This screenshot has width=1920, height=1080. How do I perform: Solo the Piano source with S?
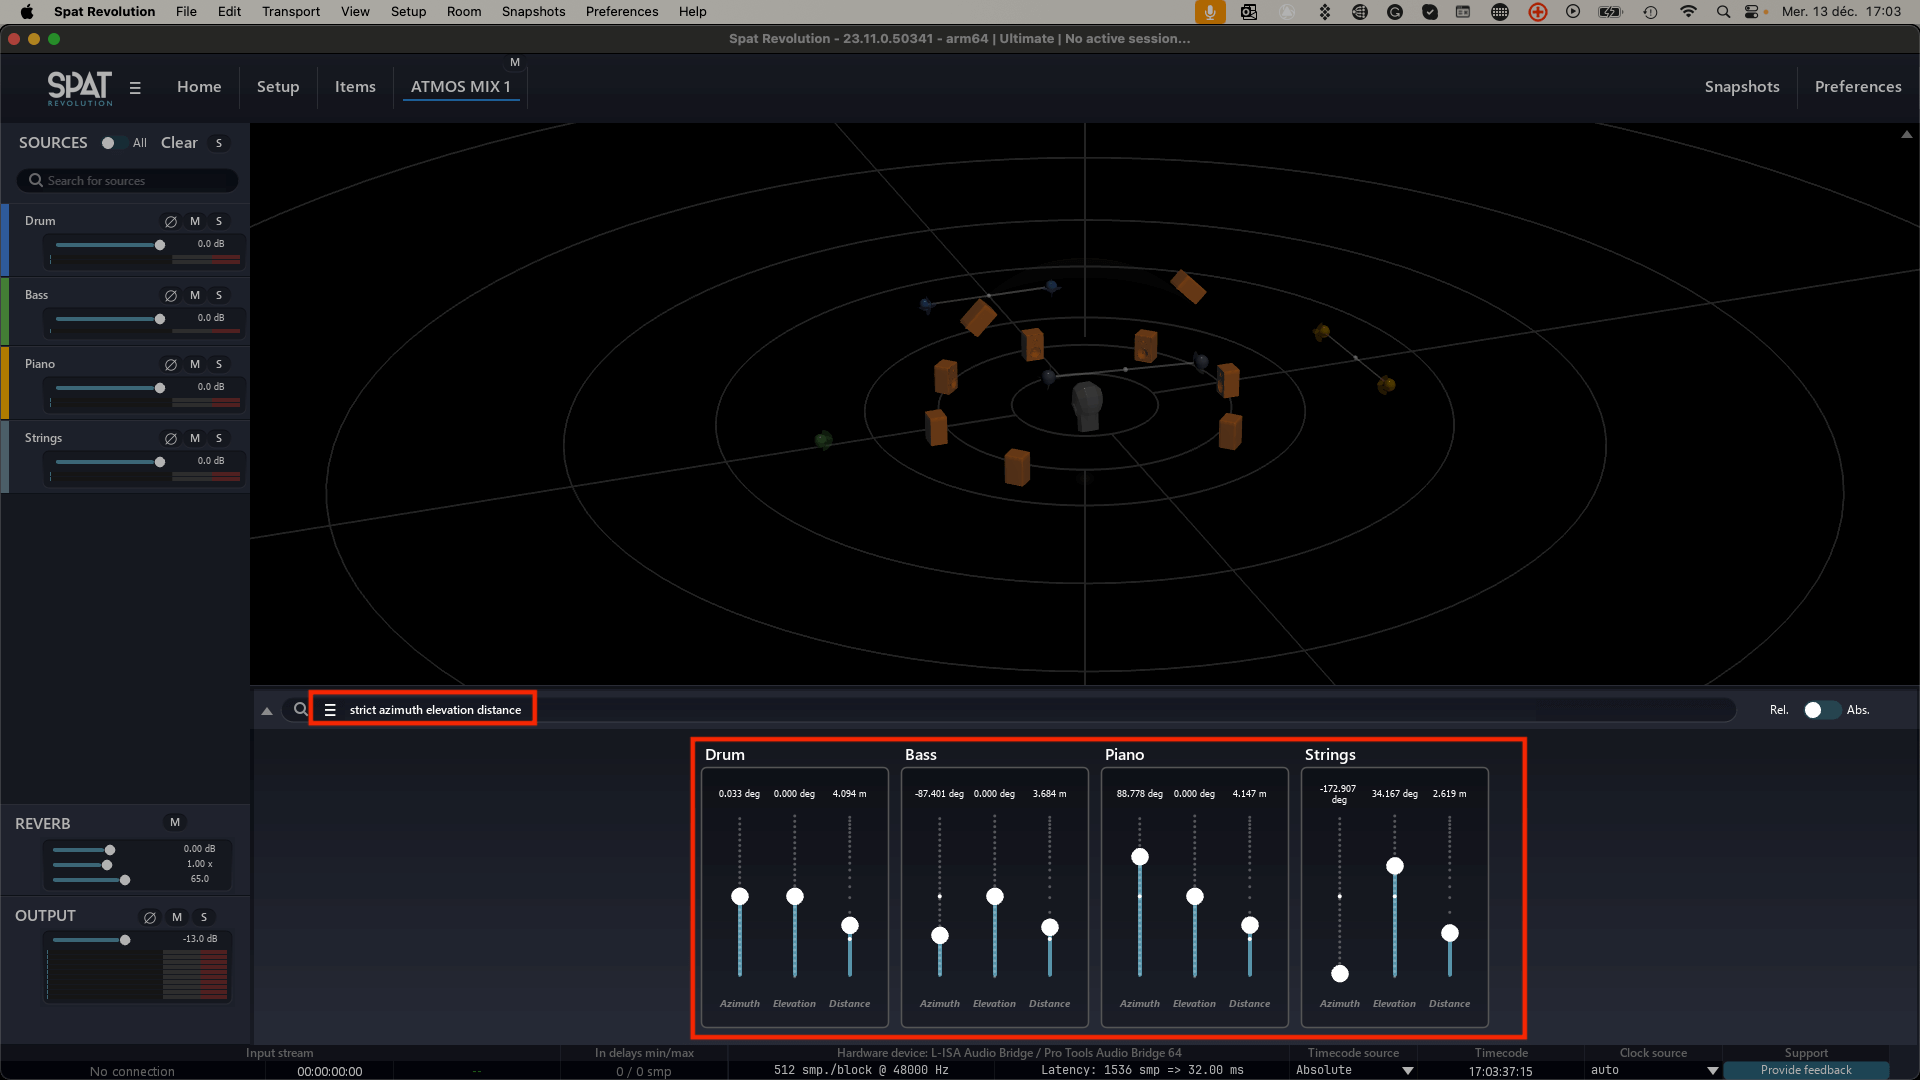tap(219, 365)
